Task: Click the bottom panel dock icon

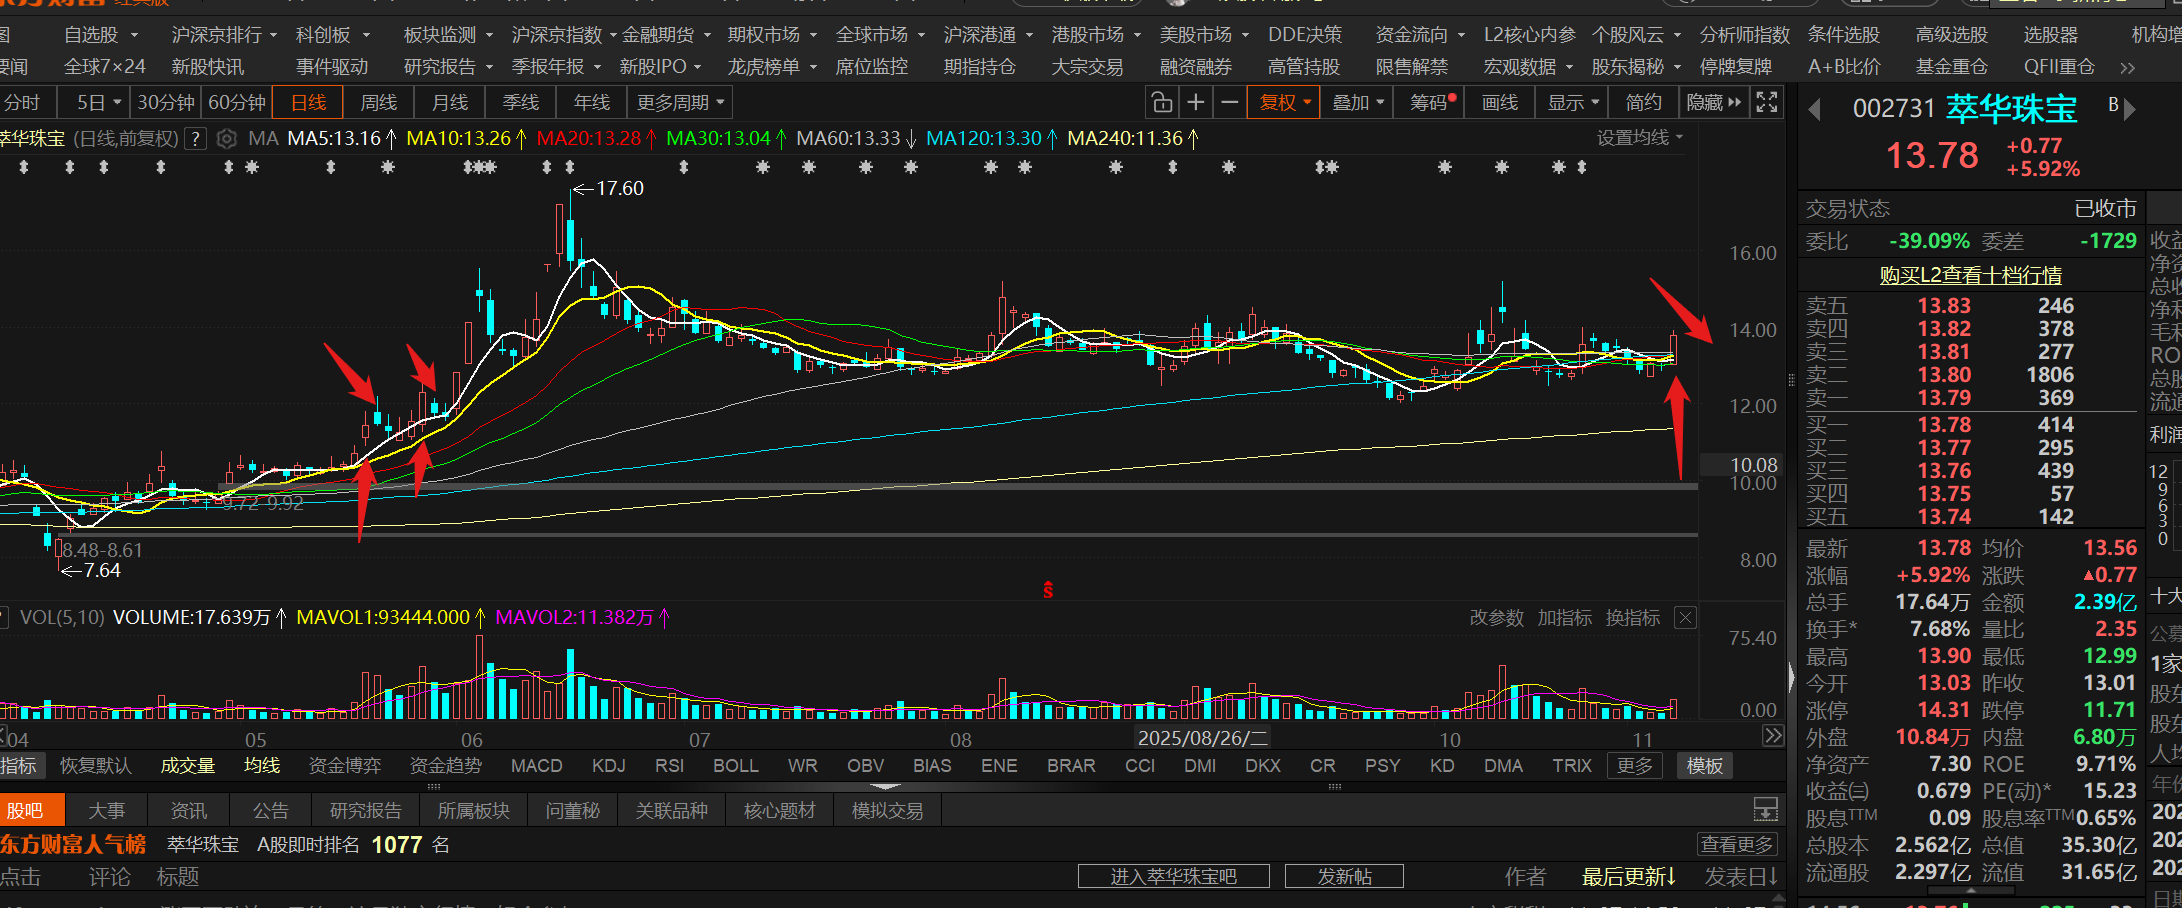Action: [1766, 810]
